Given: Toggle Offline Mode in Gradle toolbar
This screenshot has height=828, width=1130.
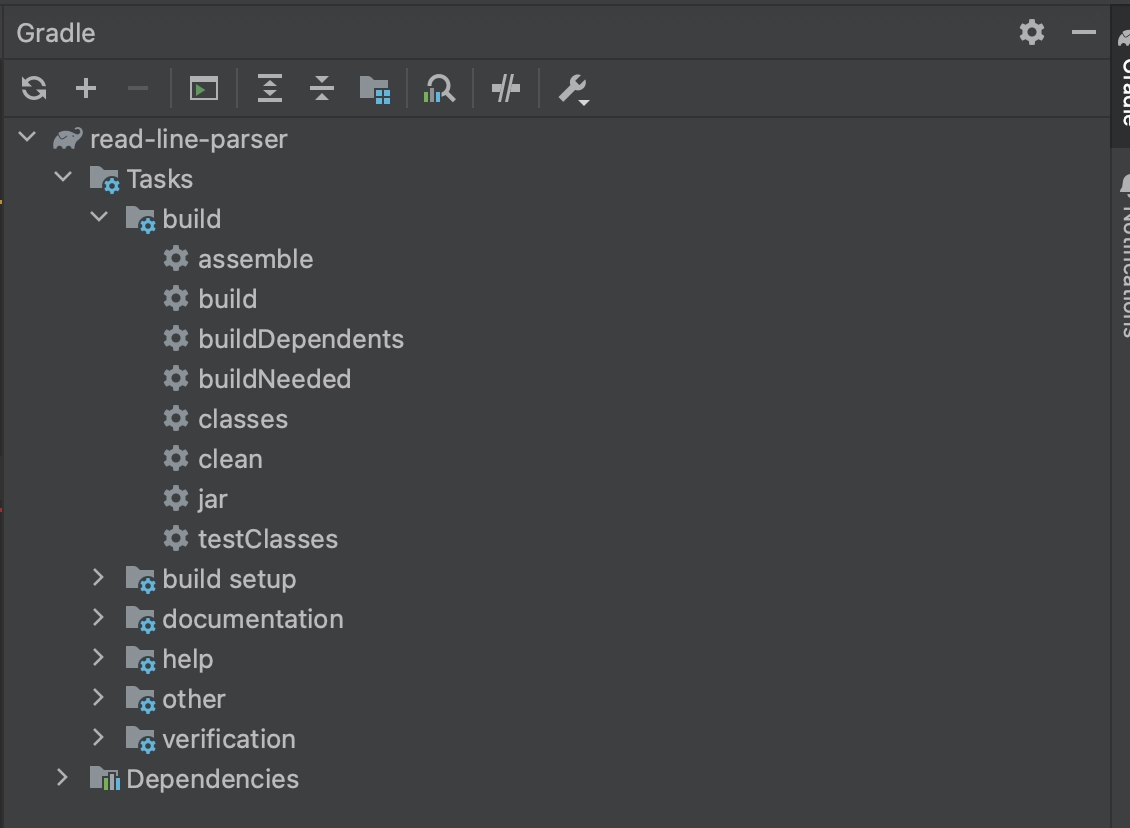Looking at the screenshot, I should click(x=506, y=89).
